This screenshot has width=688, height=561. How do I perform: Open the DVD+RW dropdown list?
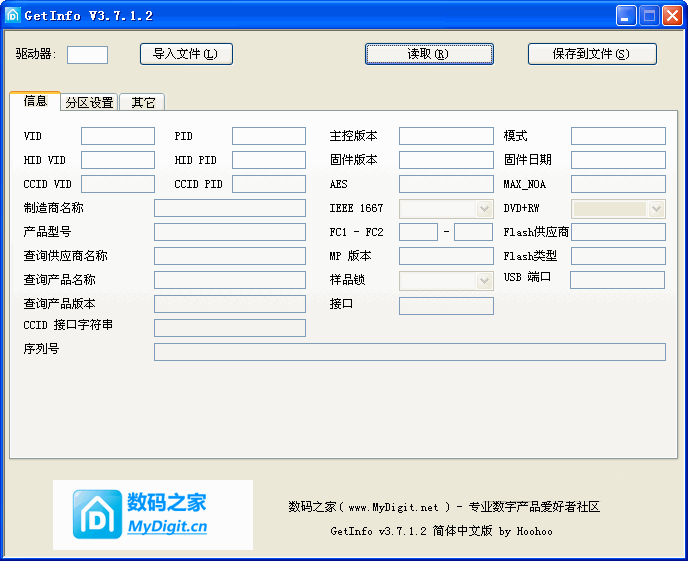click(657, 208)
